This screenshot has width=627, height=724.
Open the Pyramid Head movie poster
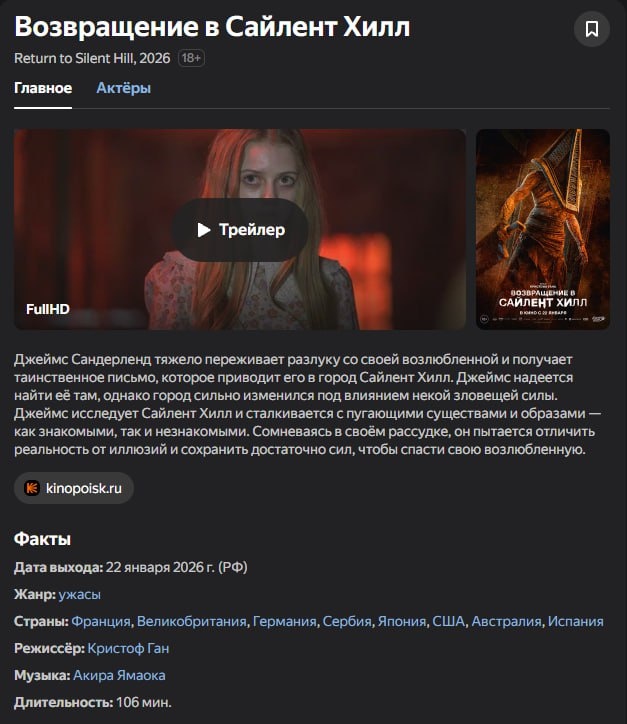(543, 229)
